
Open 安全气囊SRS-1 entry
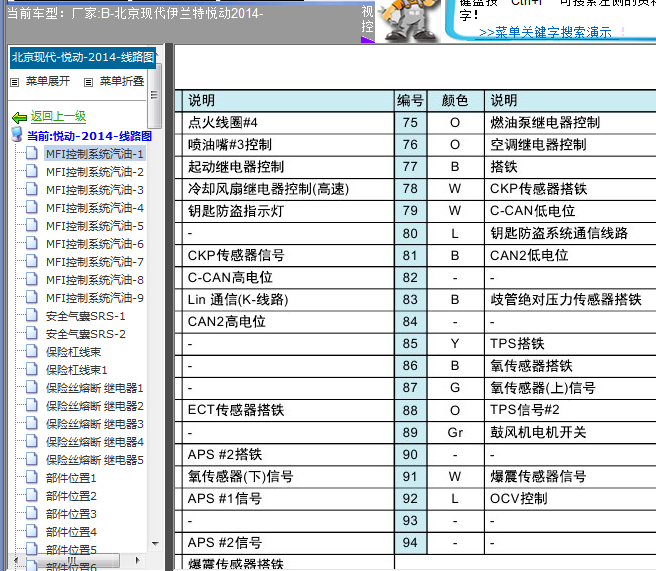85,316
